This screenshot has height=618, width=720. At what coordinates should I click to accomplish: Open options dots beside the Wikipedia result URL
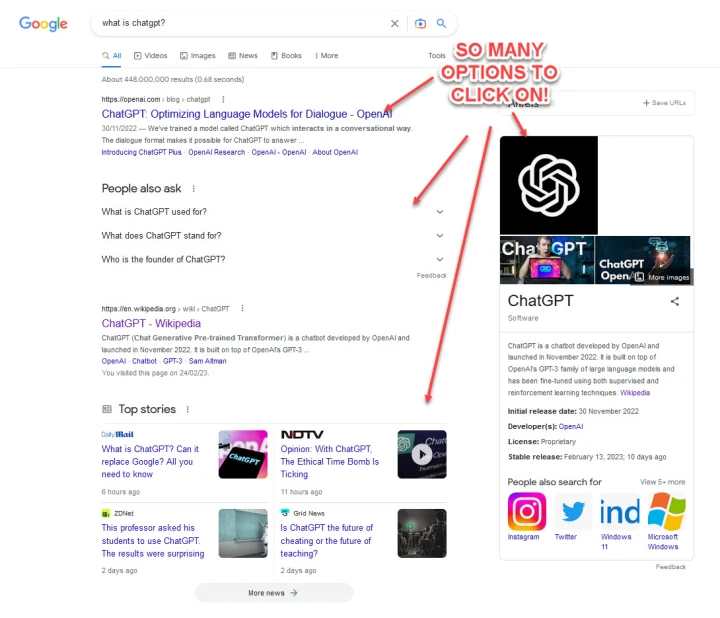[x=242, y=309]
